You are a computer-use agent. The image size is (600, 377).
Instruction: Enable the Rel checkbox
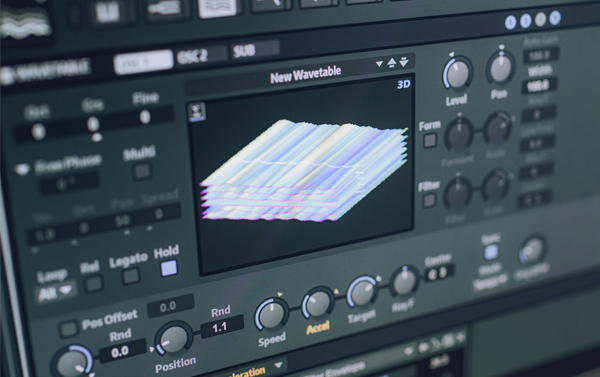coord(93,284)
